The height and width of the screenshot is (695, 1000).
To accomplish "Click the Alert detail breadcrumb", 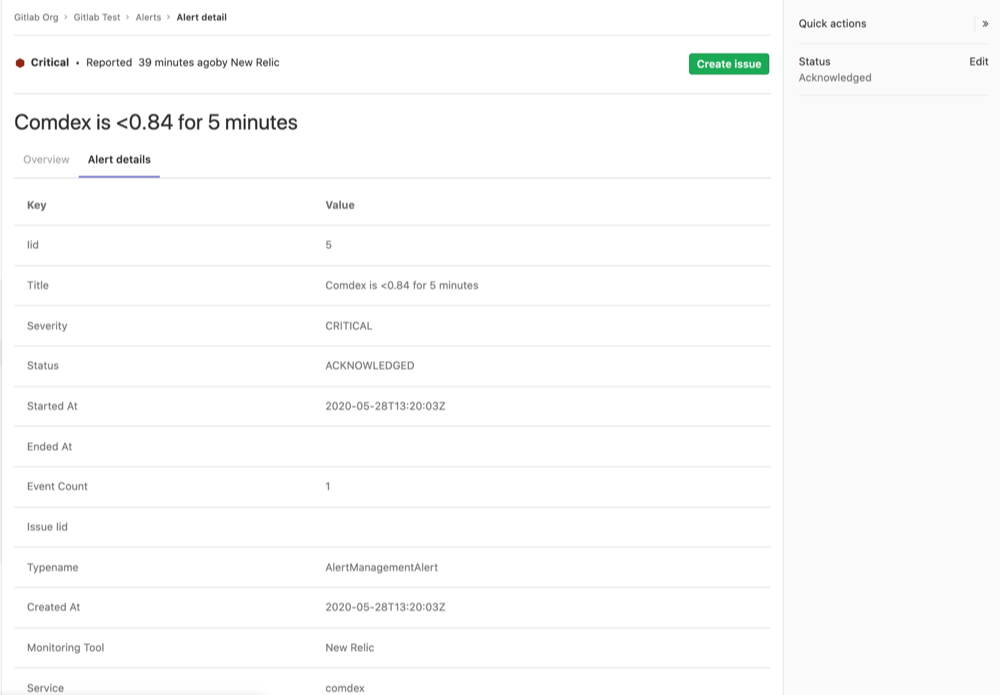I will [202, 17].
